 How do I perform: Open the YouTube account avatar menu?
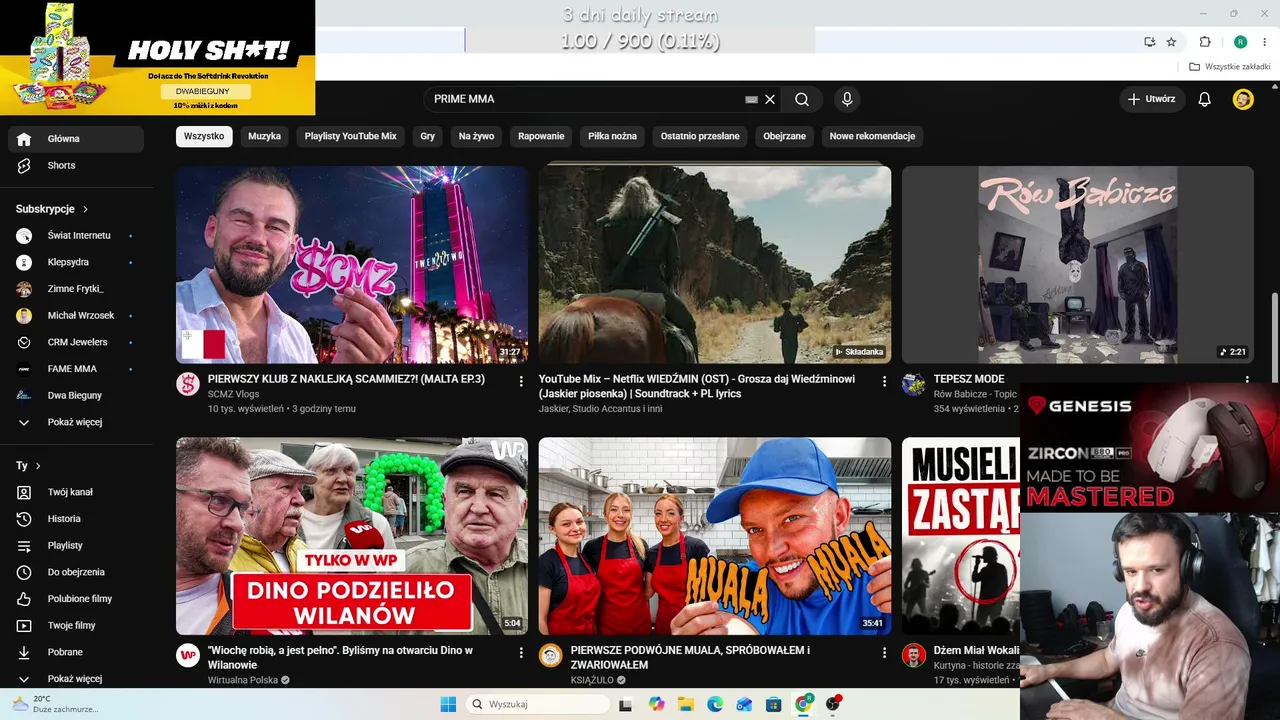tap(1243, 99)
